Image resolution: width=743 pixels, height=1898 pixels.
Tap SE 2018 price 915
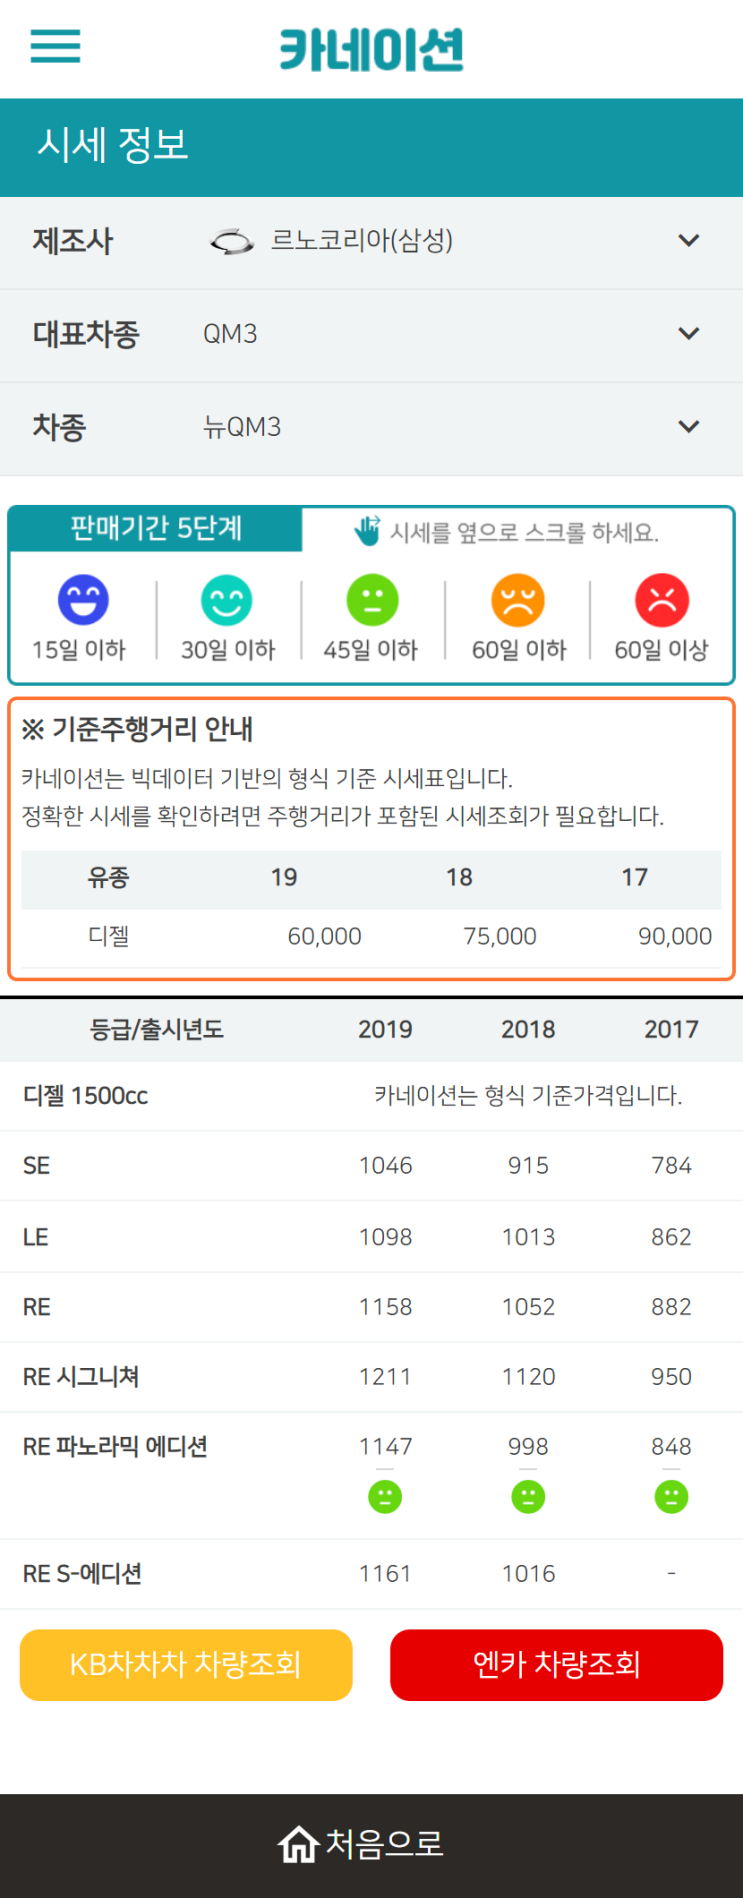[x=528, y=1166]
